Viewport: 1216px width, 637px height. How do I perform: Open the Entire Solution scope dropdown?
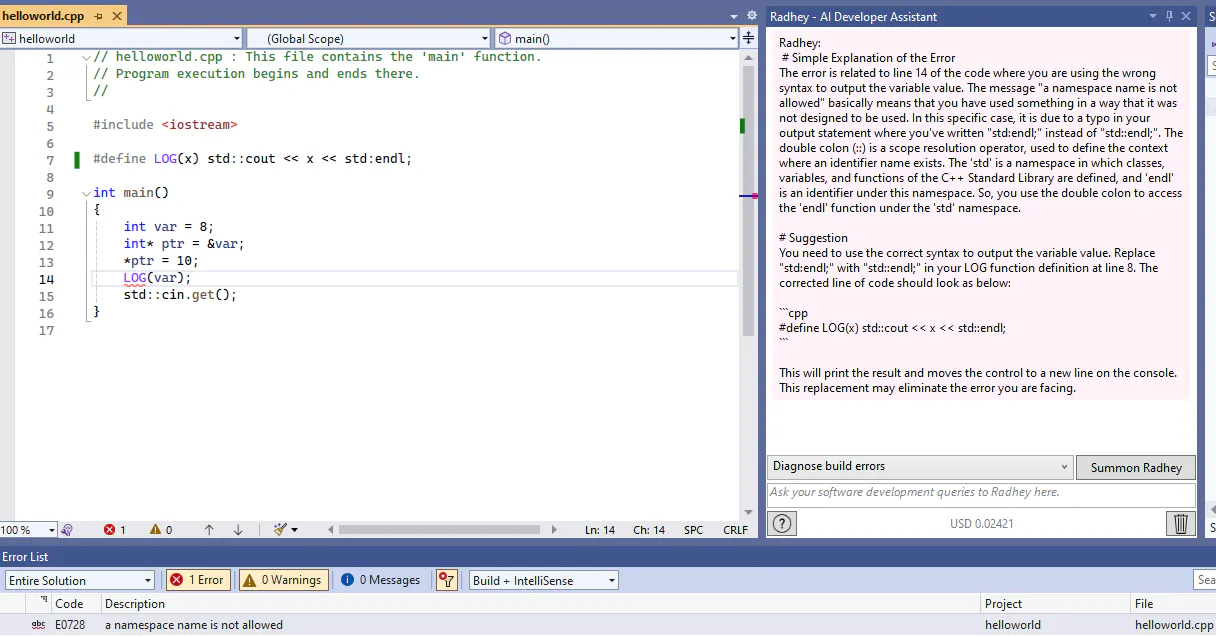[x=80, y=580]
